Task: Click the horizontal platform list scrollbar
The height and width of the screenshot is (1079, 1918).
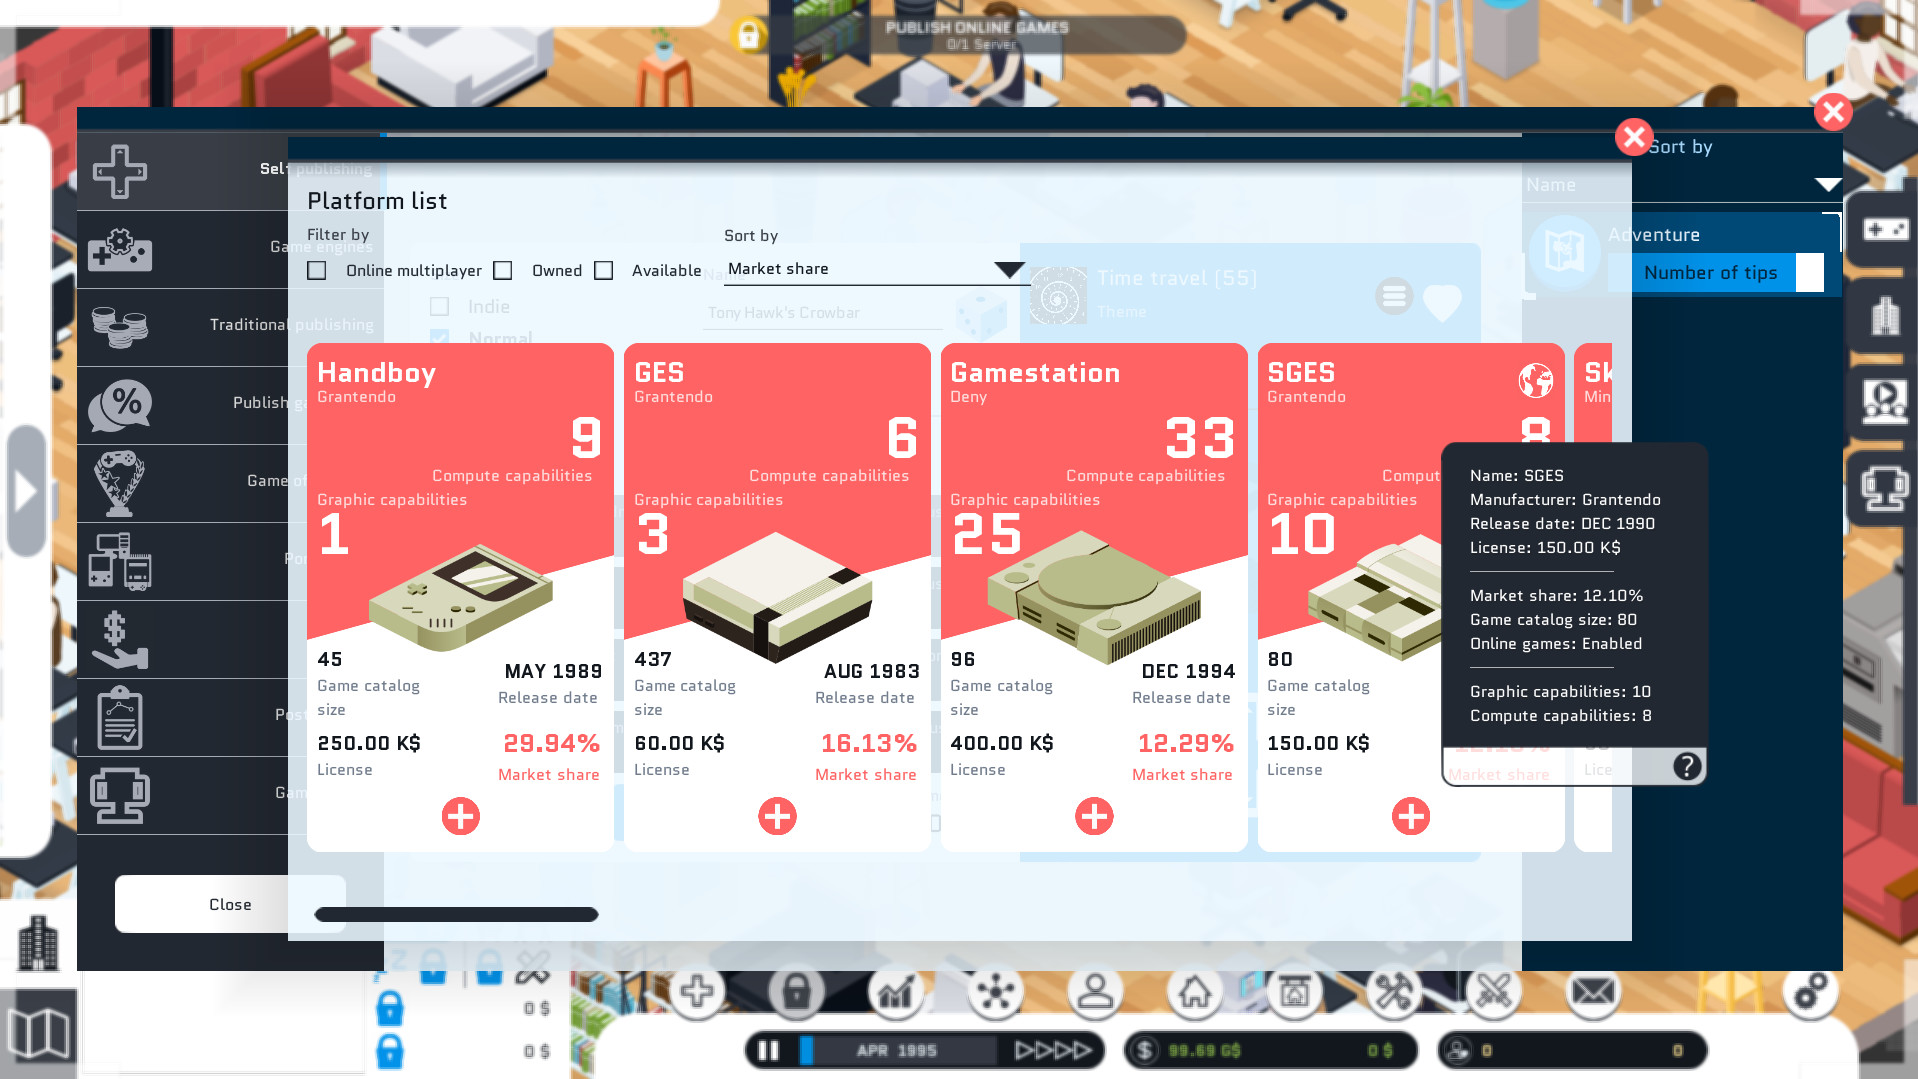Action: click(x=456, y=914)
